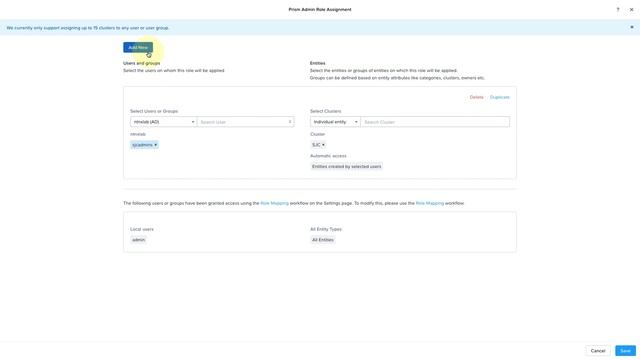Close the Prism Admin Role Assignment dialog
Screen dimensions: 640x360
tap(631, 9)
